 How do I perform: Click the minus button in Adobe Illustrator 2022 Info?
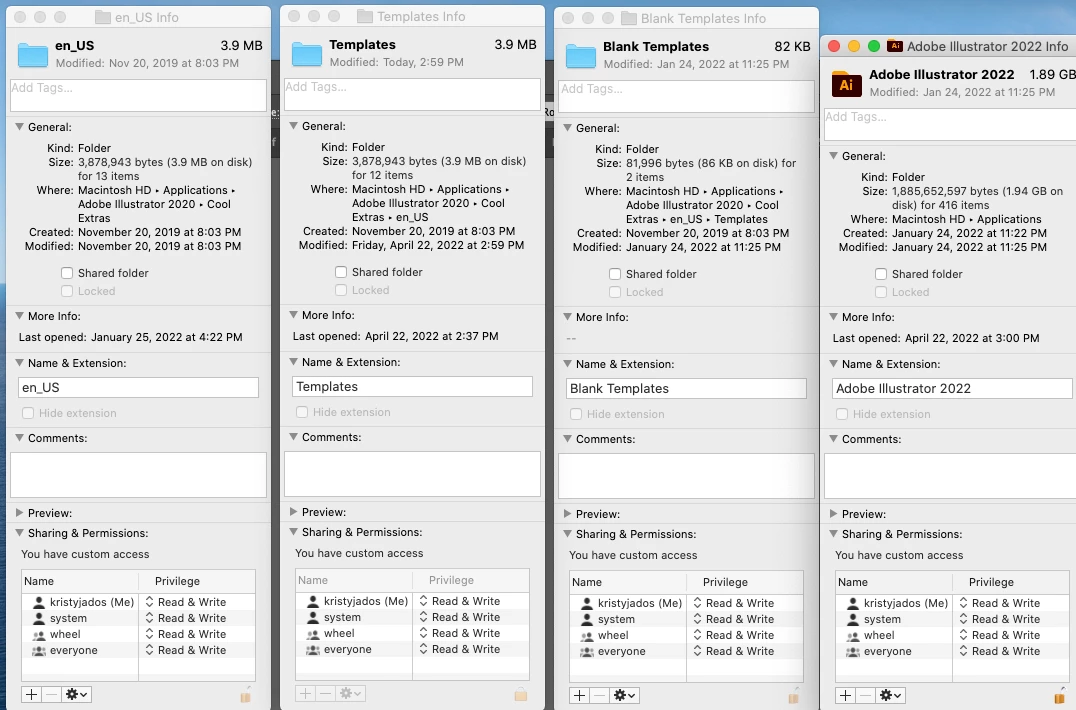pyautogui.click(x=865, y=696)
